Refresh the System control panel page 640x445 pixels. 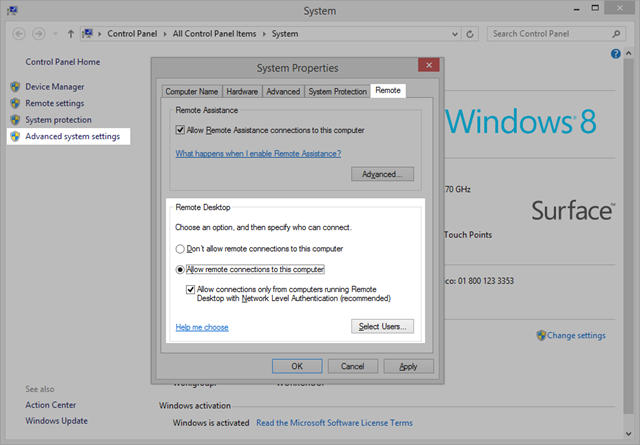[470, 34]
